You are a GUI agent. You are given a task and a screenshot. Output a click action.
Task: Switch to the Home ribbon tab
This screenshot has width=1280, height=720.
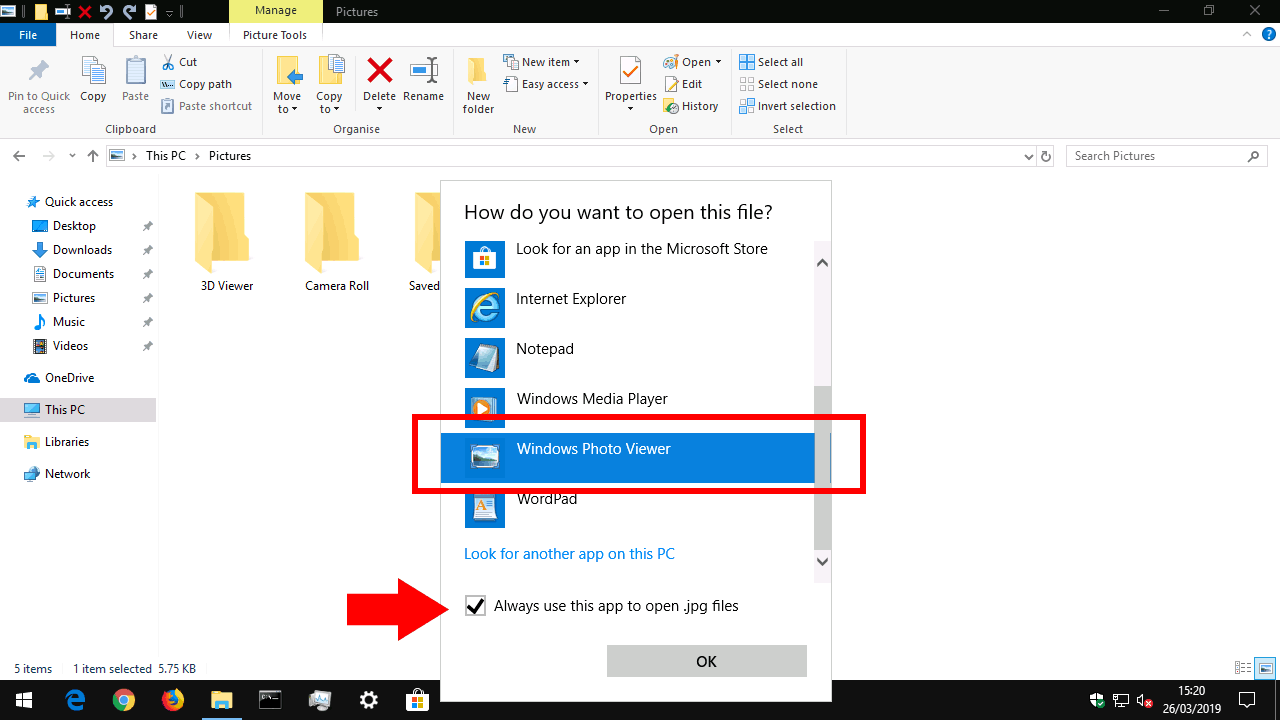pyautogui.click(x=85, y=35)
